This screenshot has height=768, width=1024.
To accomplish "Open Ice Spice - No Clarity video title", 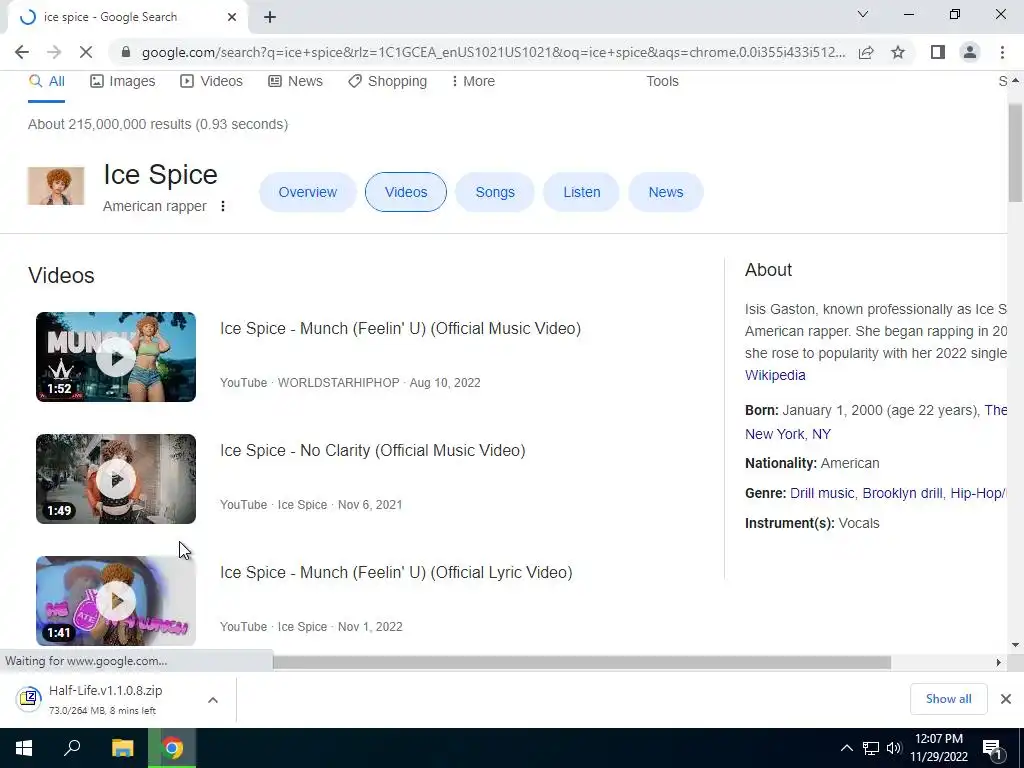I will coord(372,451).
